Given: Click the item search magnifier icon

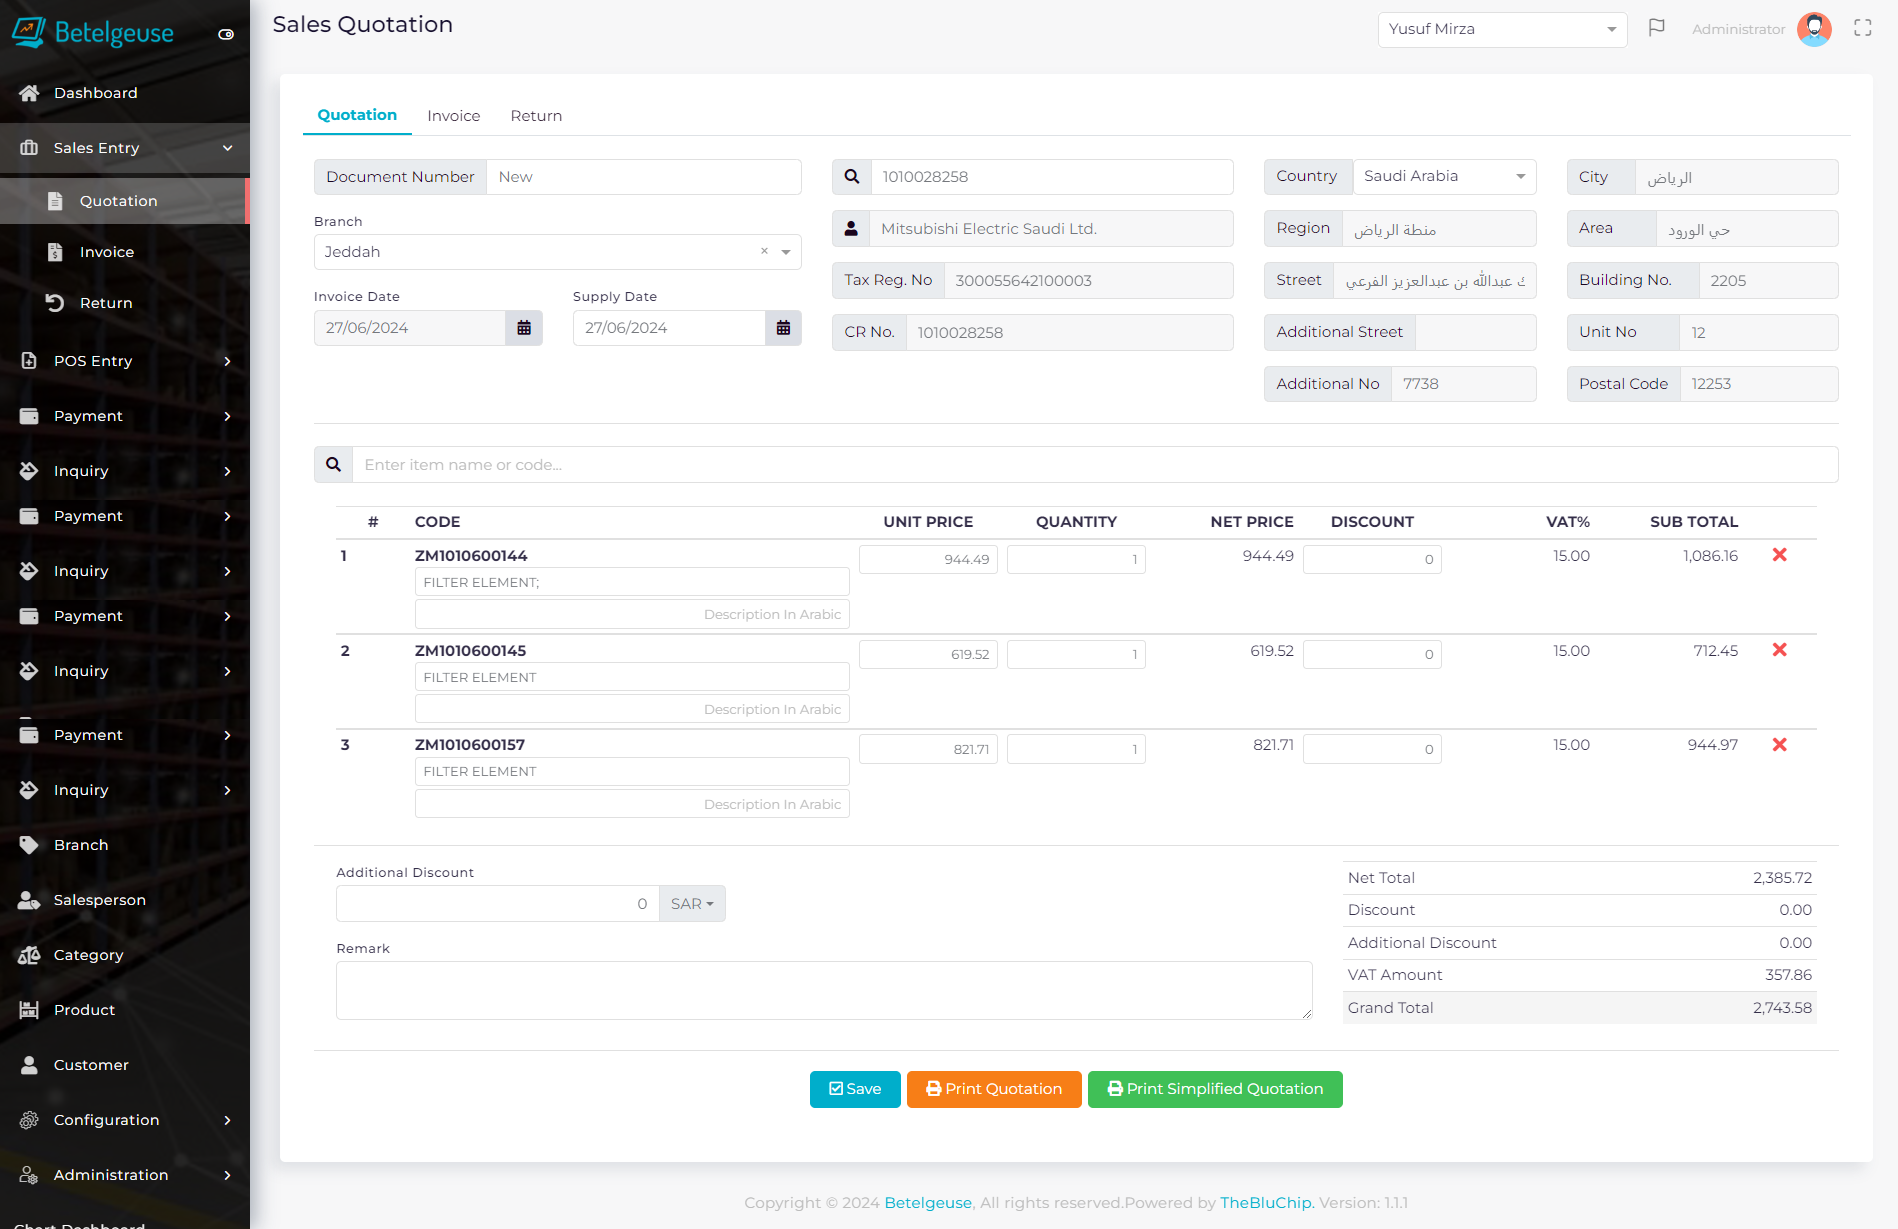Looking at the screenshot, I should pos(333,465).
